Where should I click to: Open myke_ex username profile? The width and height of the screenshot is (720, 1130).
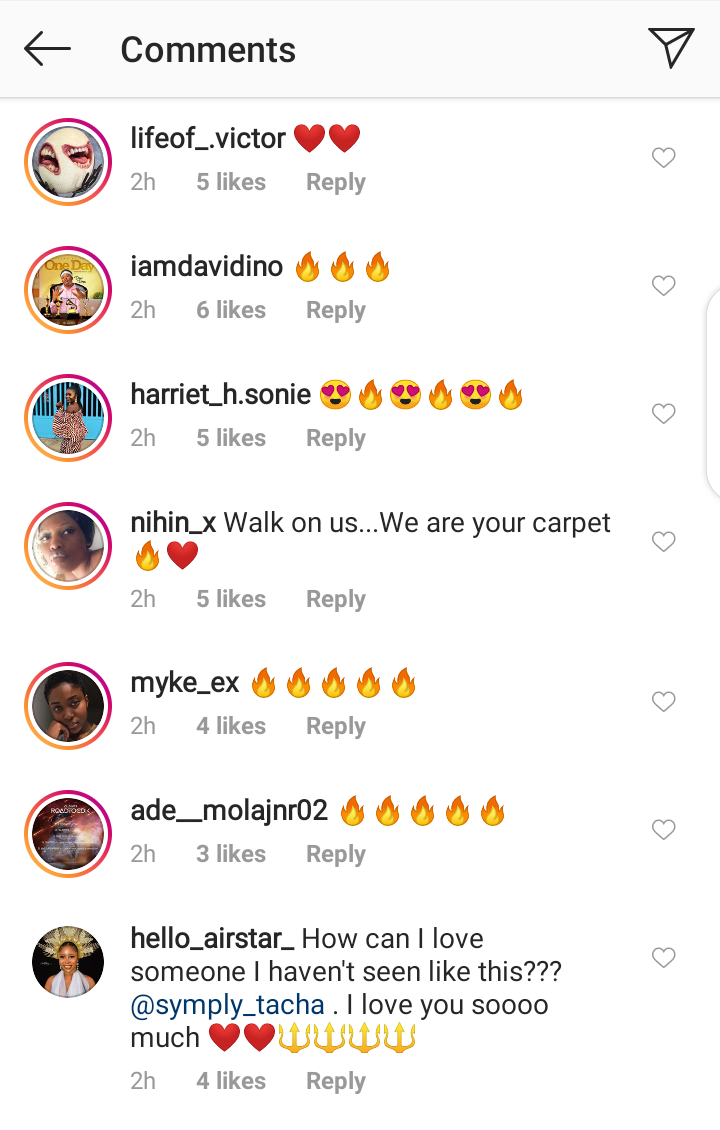tap(185, 682)
